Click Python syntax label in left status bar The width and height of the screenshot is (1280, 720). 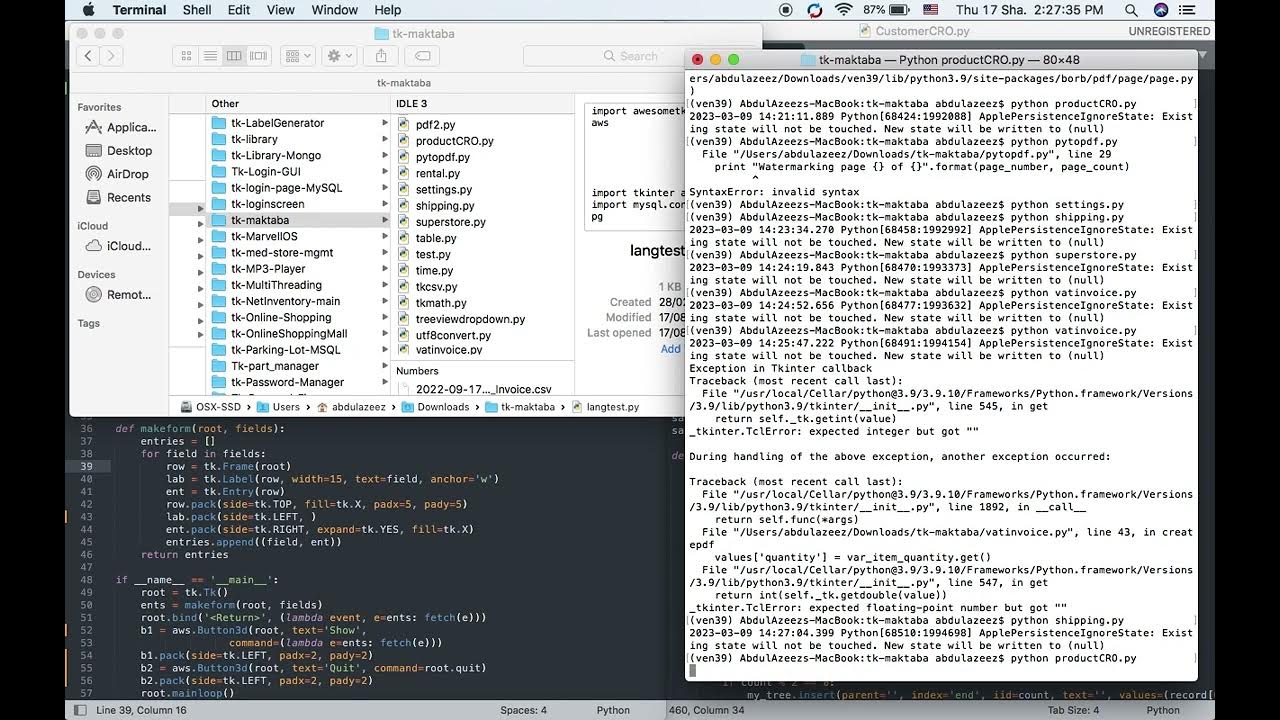tap(613, 710)
